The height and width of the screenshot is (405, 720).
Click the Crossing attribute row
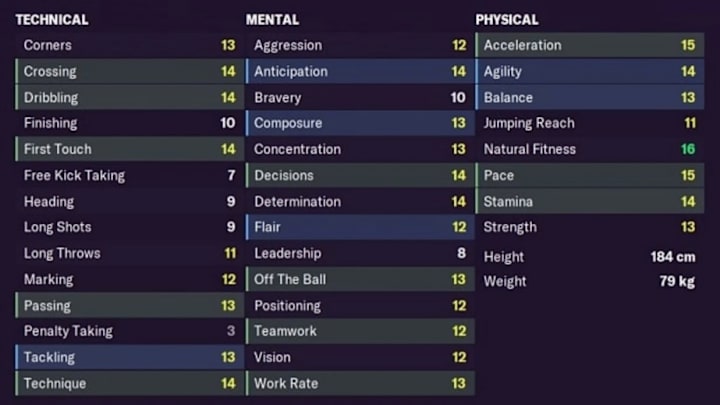pyautogui.click(x=129, y=71)
